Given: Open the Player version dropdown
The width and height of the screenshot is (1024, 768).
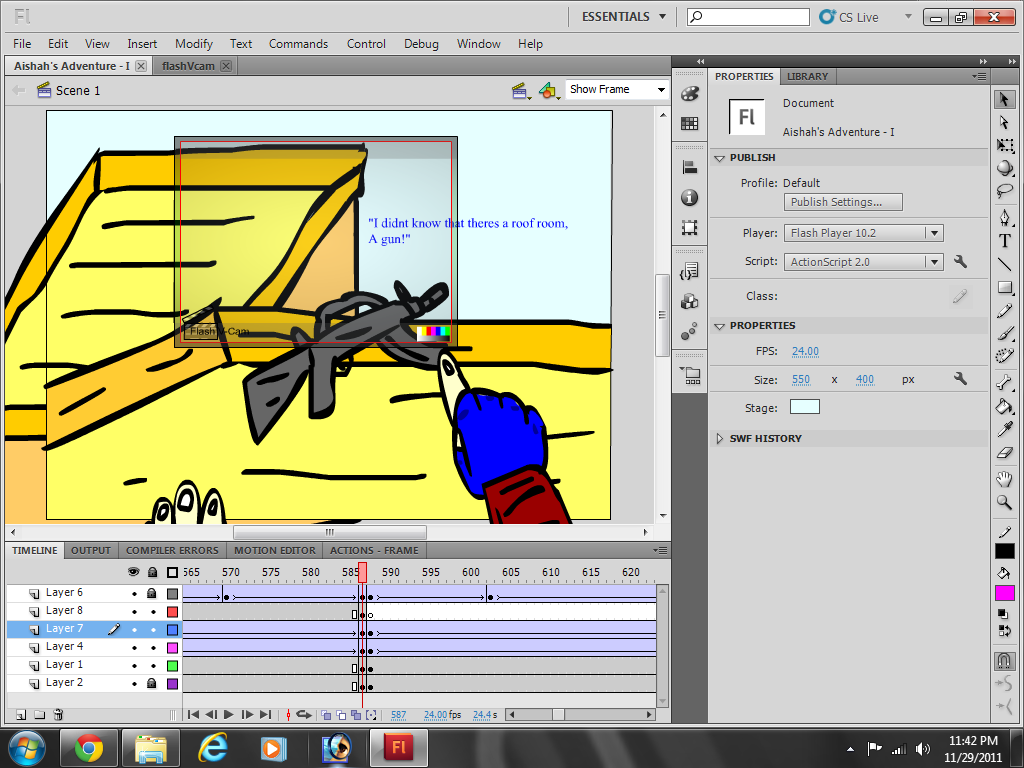Looking at the screenshot, I should 863,233.
